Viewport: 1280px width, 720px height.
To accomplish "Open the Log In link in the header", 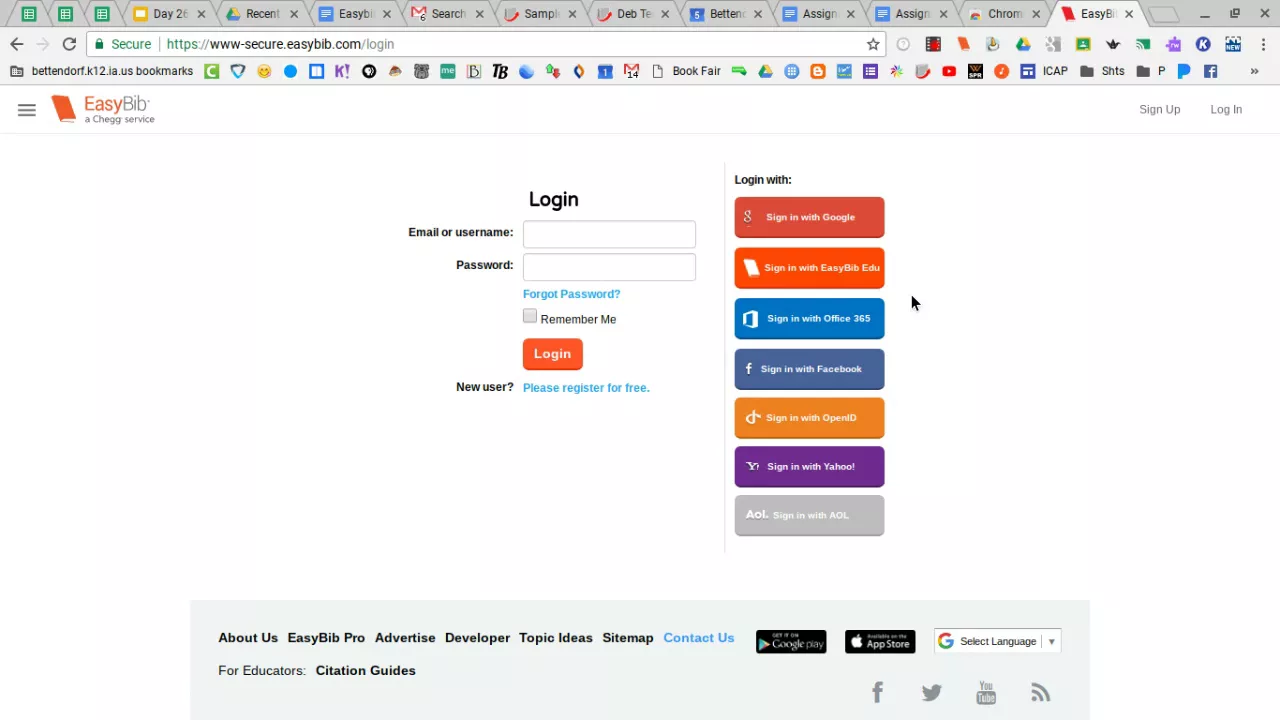I will point(1226,109).
